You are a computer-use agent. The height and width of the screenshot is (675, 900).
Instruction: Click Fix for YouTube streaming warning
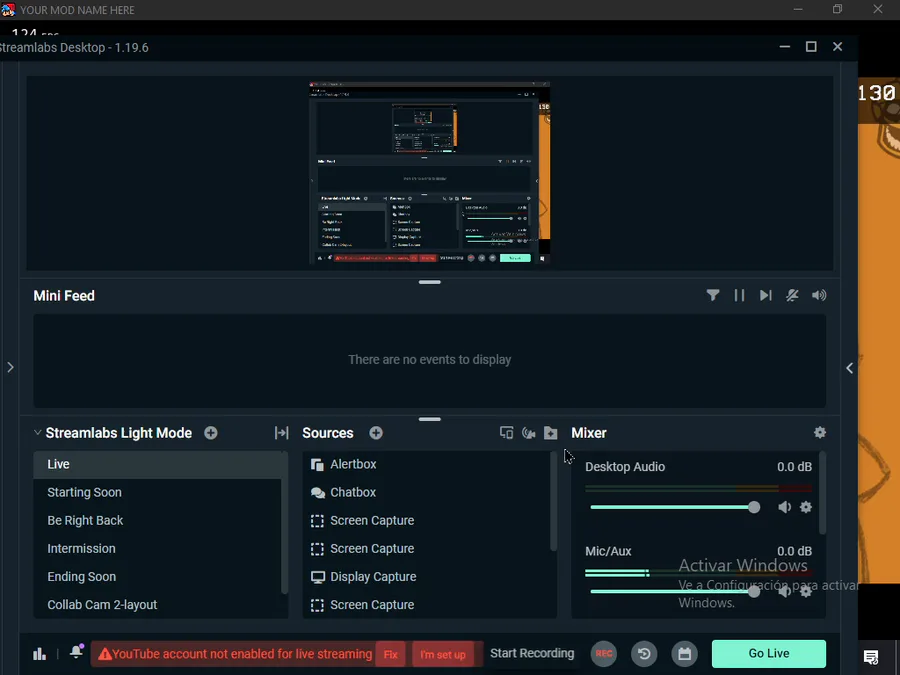(x=391, y=654)
